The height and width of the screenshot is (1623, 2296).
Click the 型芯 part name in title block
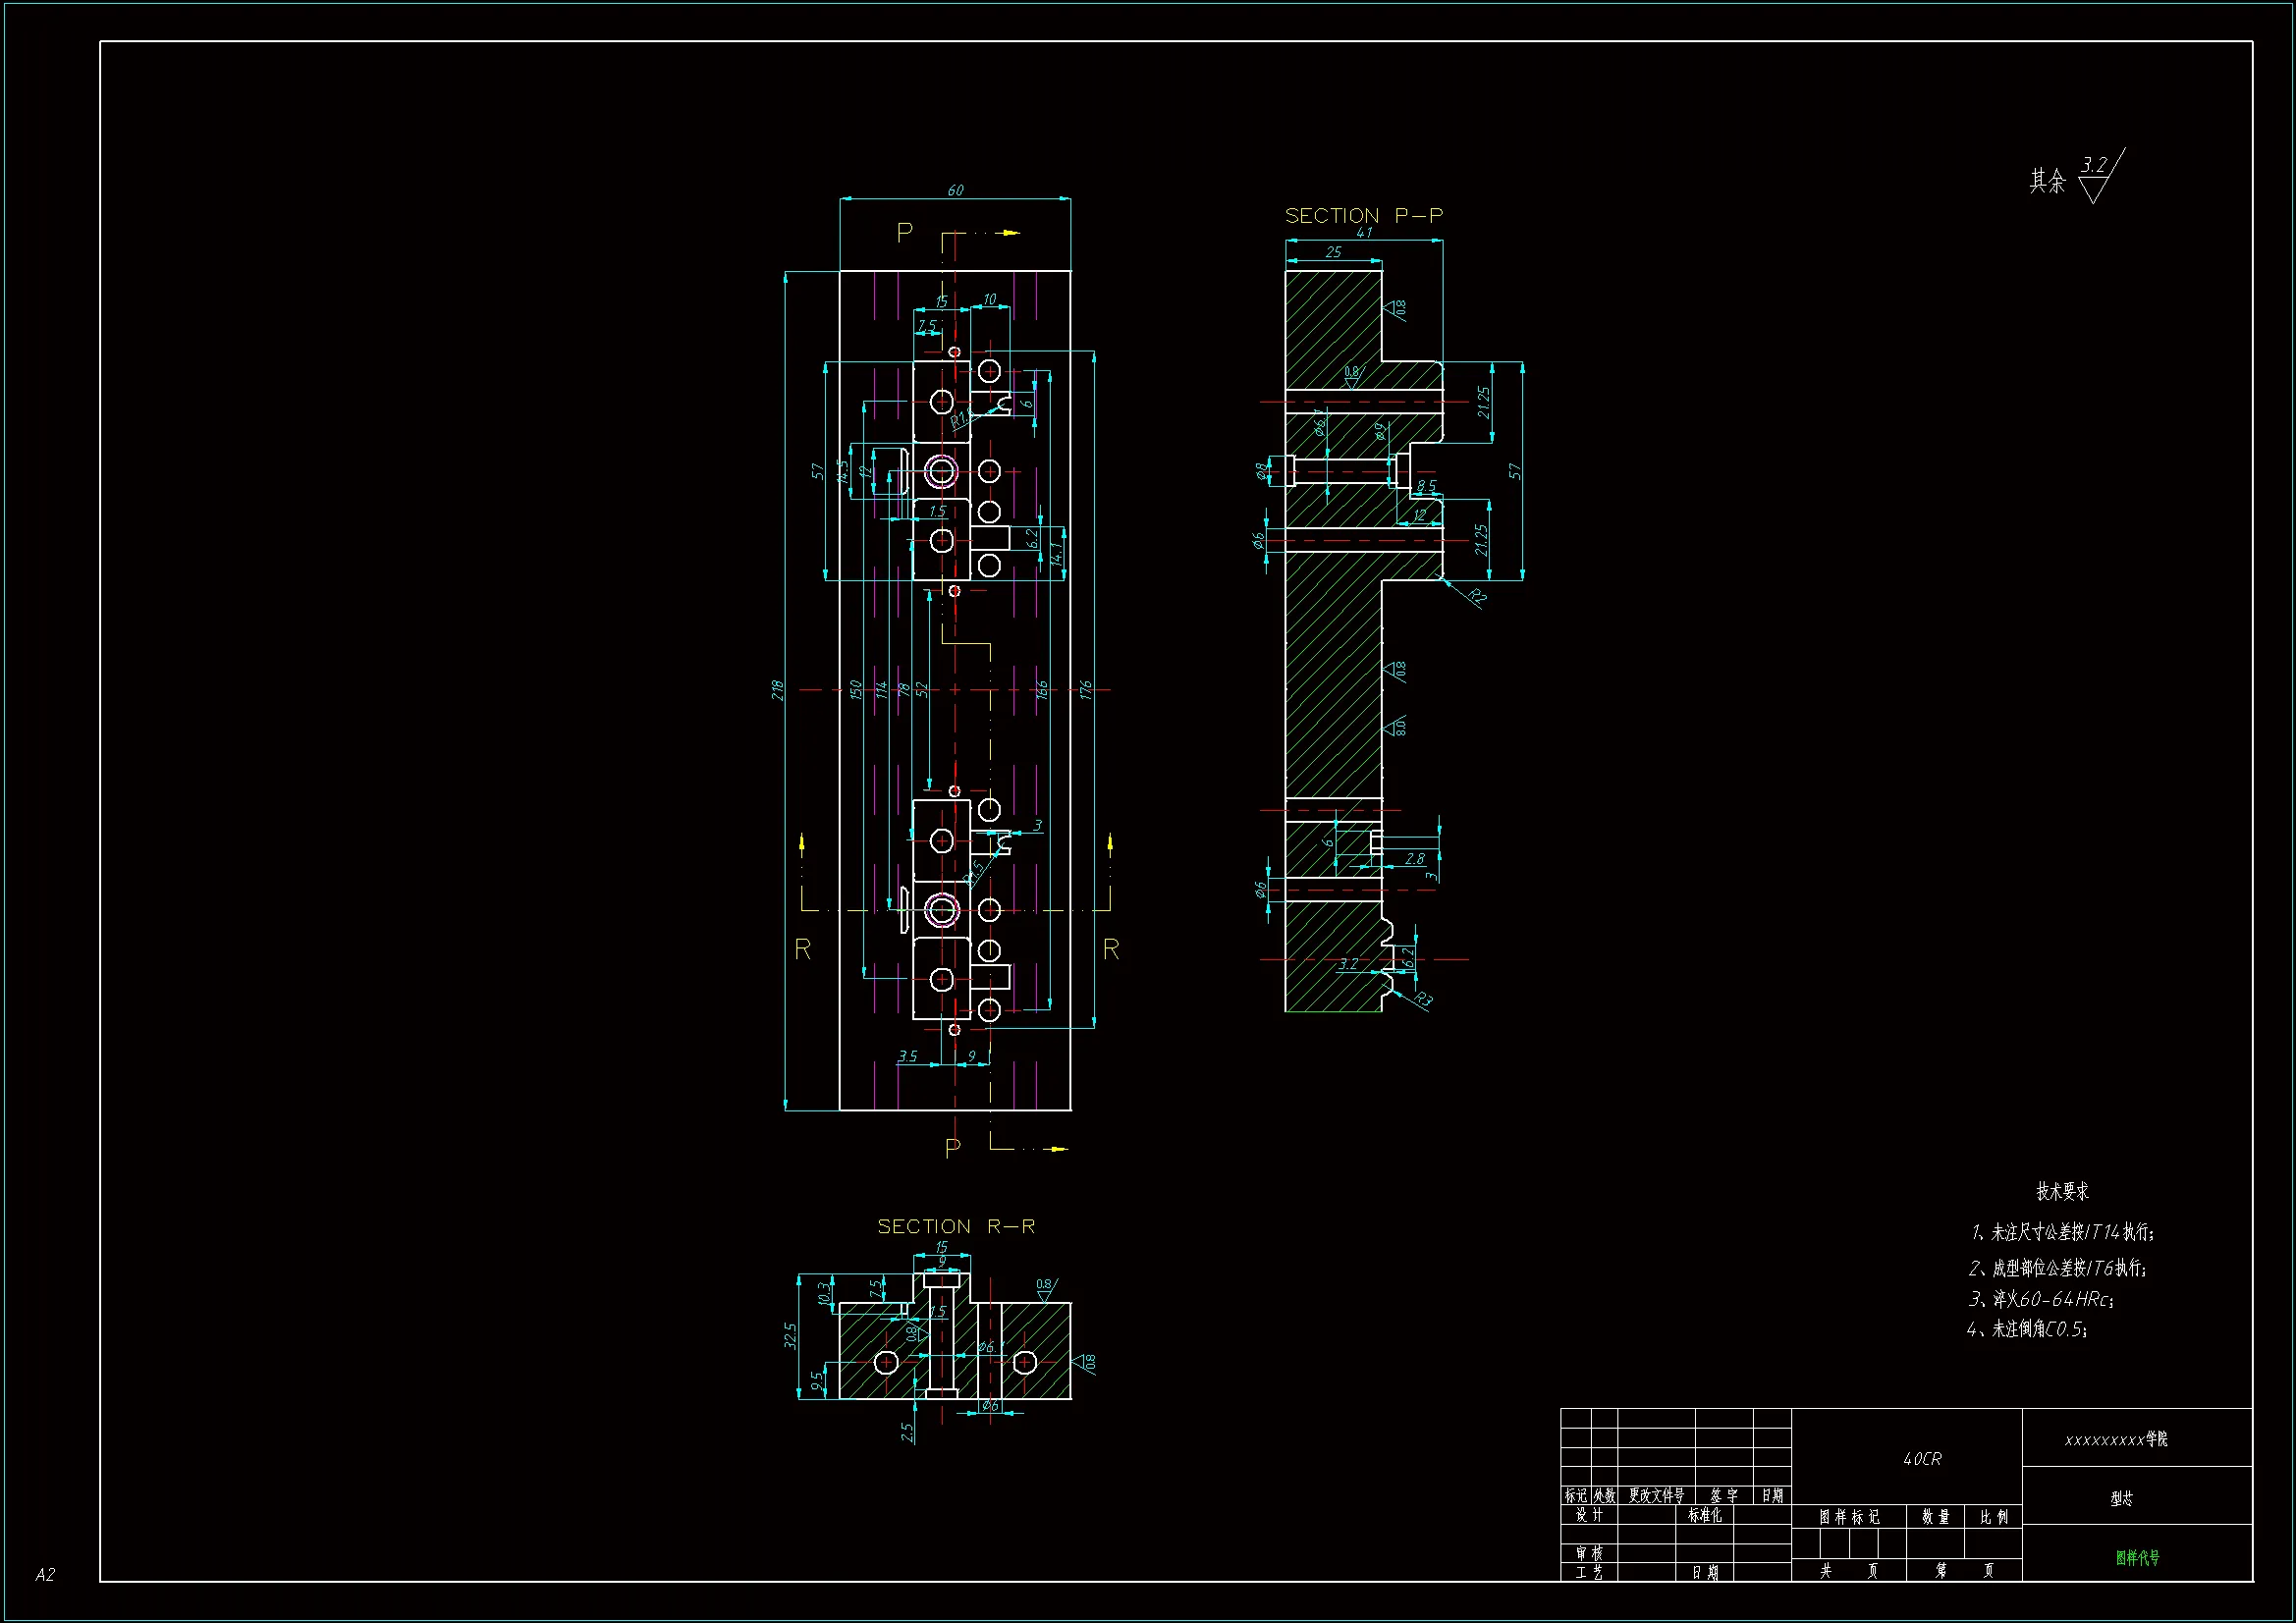point(2121,1498)
